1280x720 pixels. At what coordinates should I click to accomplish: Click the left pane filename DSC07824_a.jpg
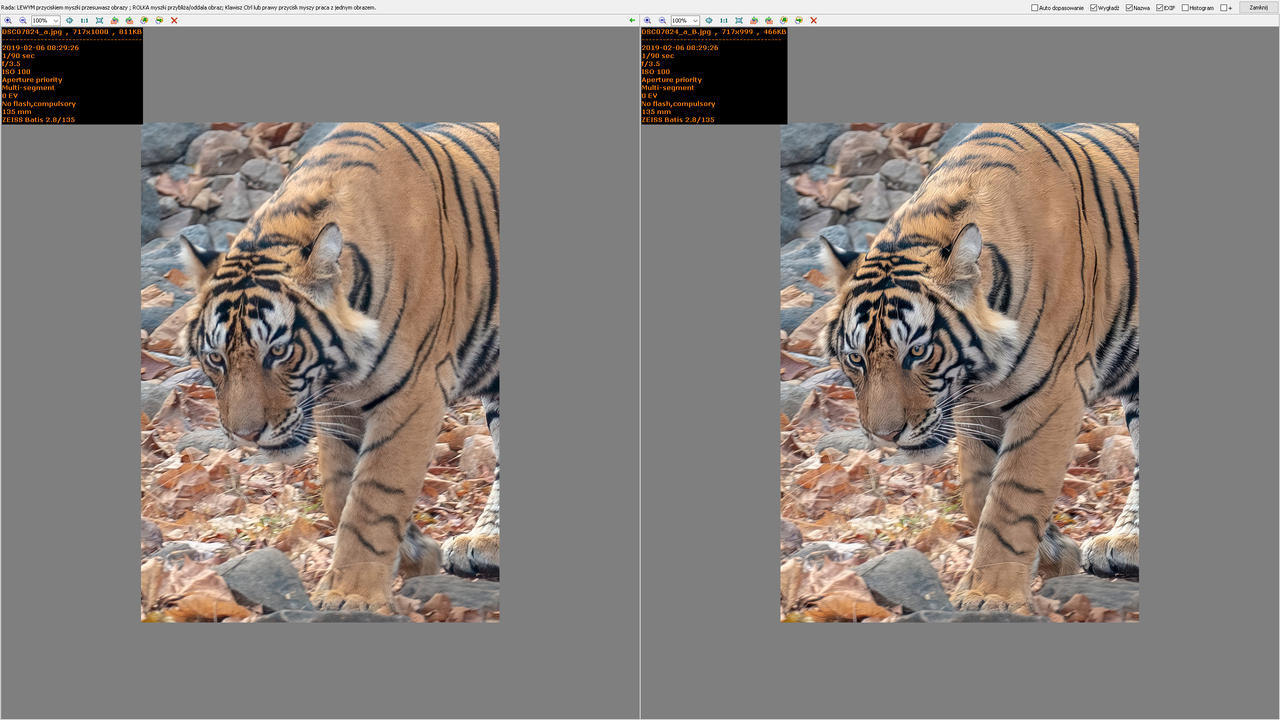[x=31, y=32]
